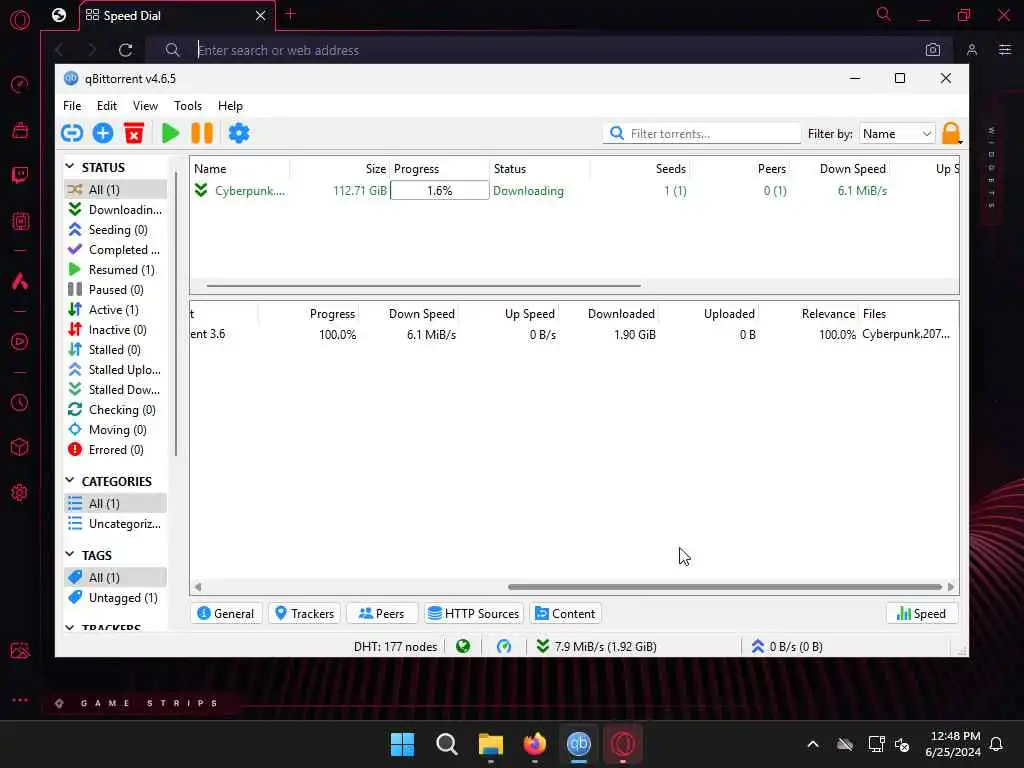This screenshot has height=768, width=1024.
Task: Collapse the CATEGORIES section
Action: click(70, 481)
